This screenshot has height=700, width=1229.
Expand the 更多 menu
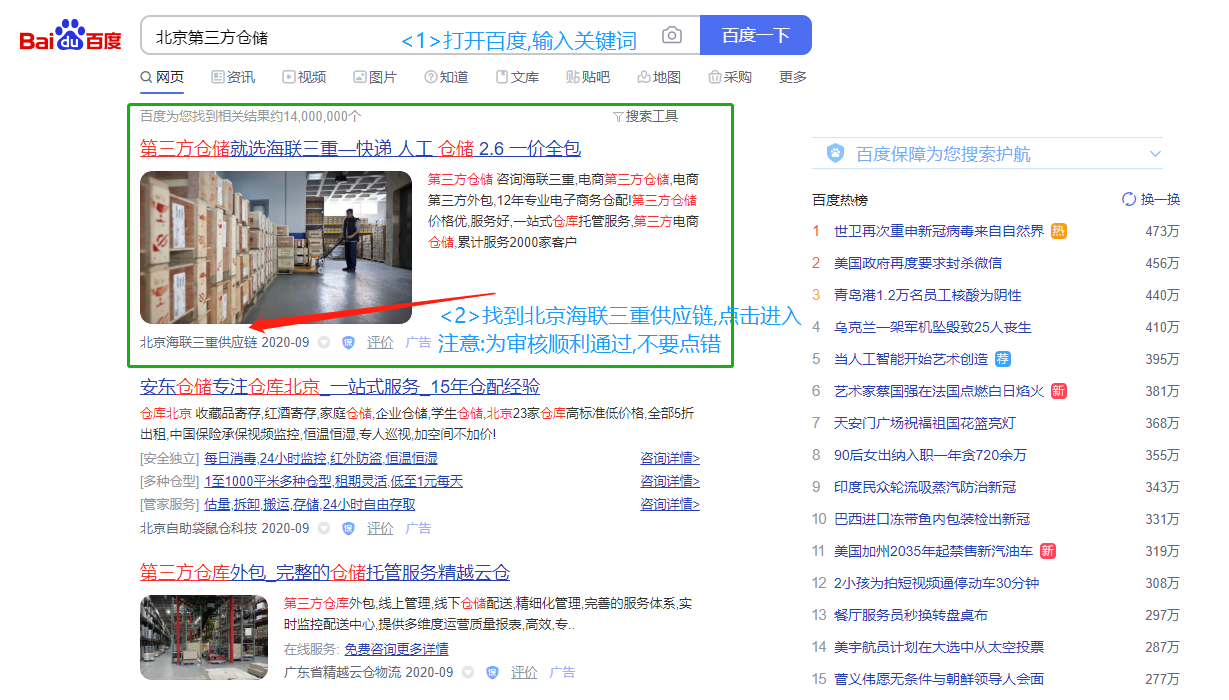coord(793,77)
